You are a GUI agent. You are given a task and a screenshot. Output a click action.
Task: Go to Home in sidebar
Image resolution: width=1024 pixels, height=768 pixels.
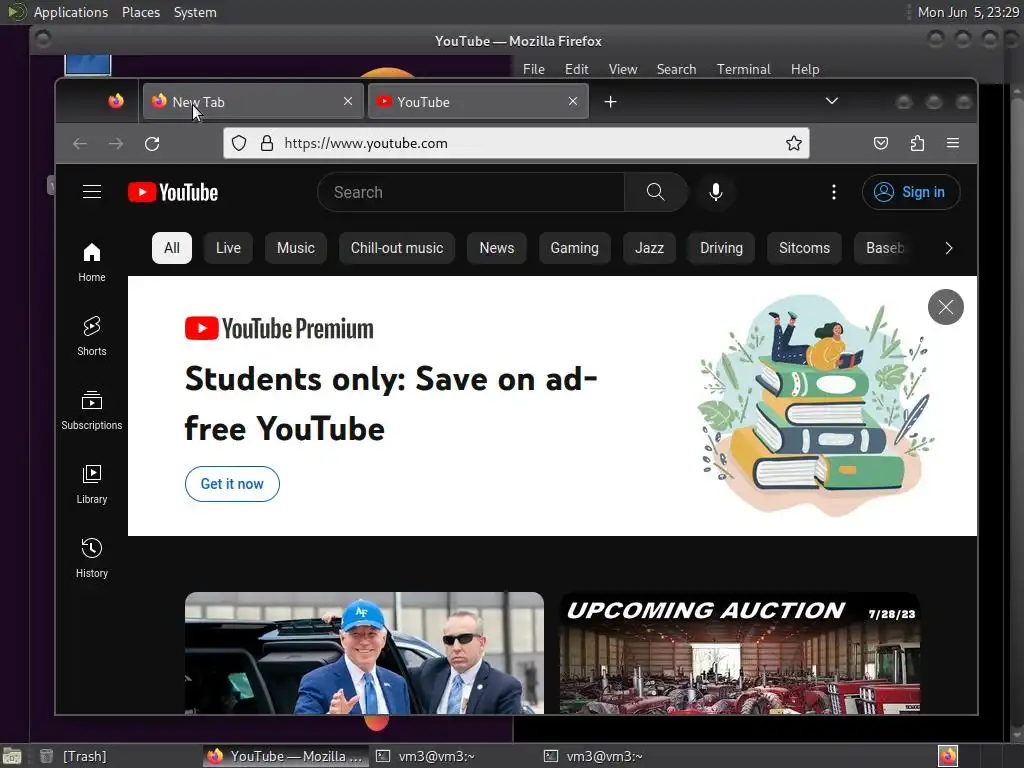91,262
